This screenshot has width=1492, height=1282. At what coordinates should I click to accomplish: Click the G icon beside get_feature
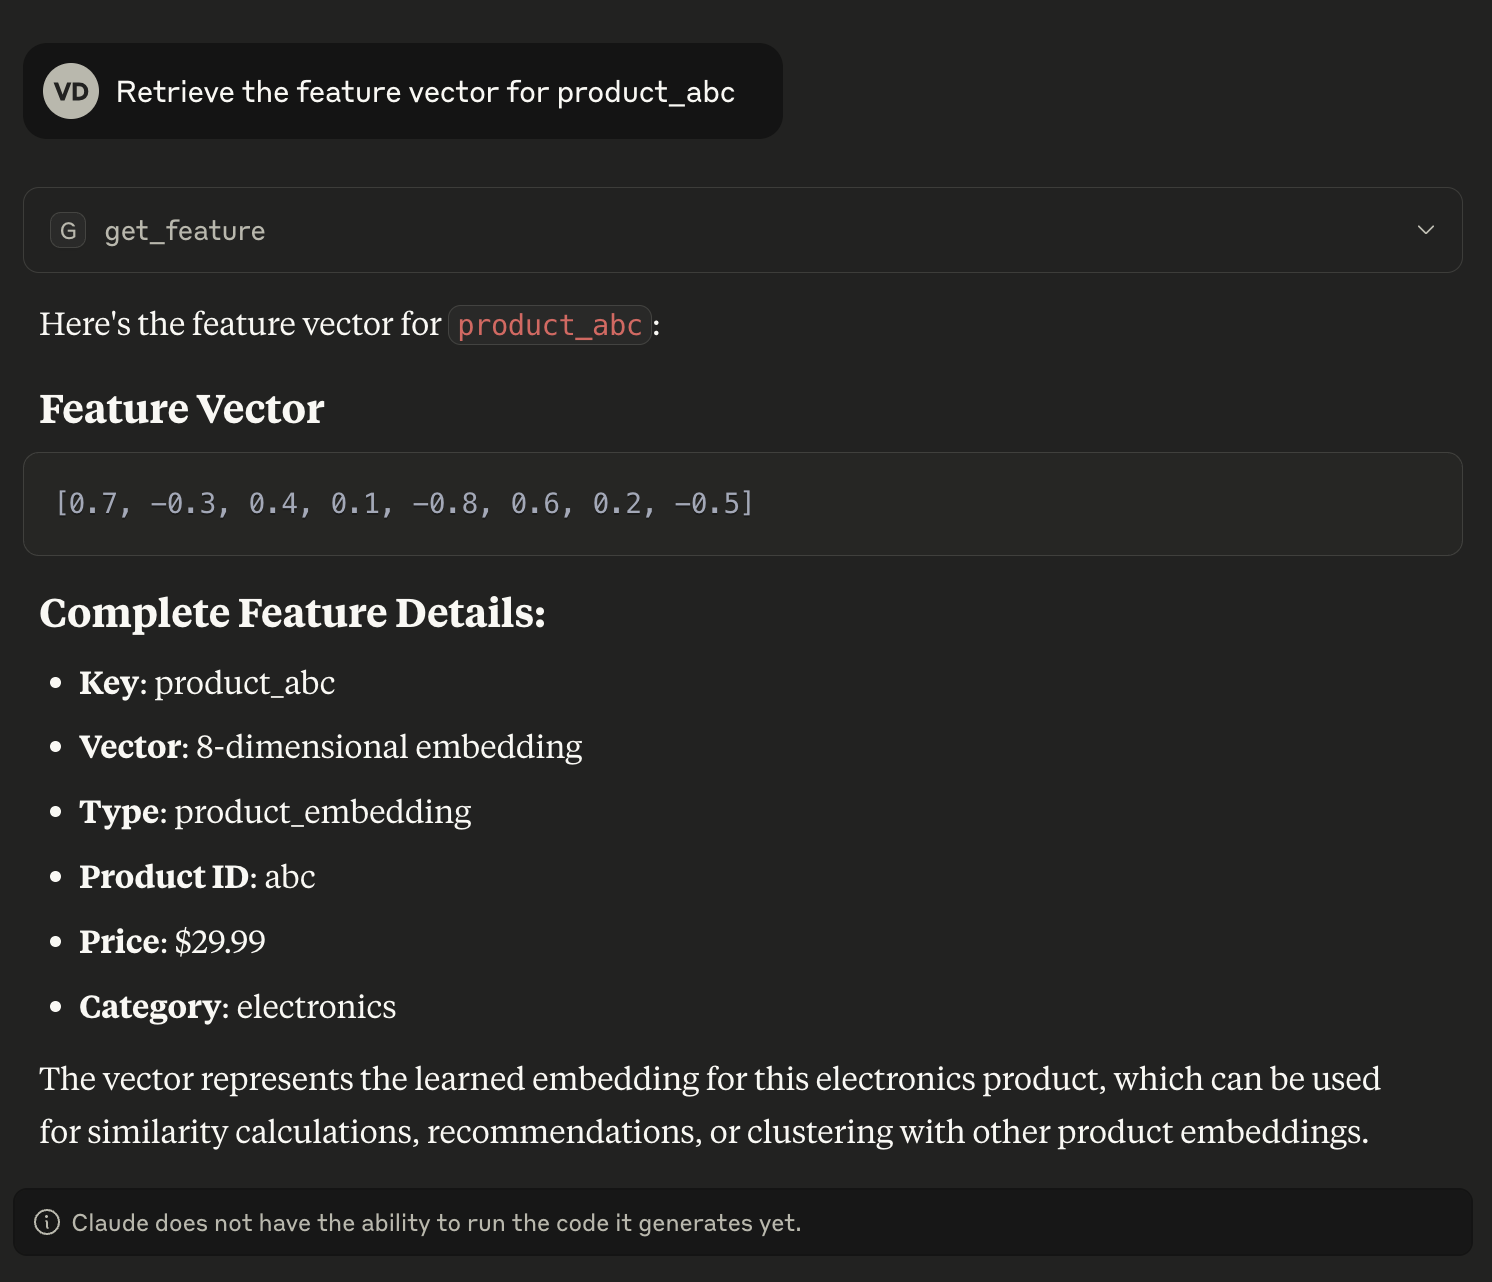pyautogui.click(x=68, y=230)
